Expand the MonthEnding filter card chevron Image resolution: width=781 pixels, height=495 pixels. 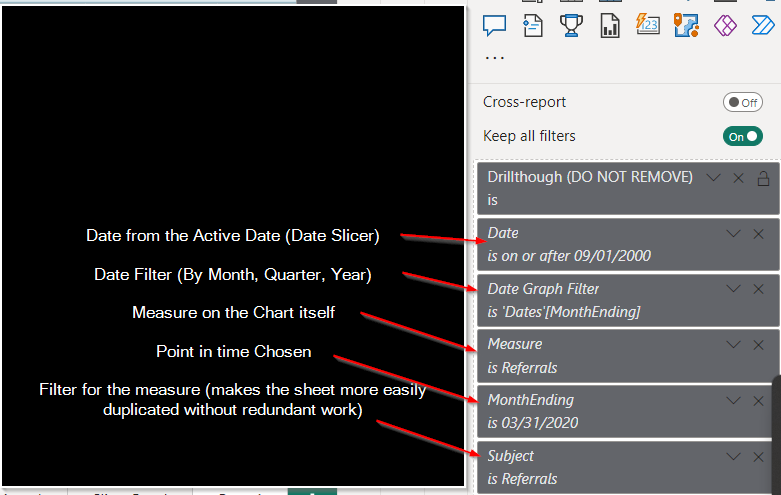coord(733,400)
